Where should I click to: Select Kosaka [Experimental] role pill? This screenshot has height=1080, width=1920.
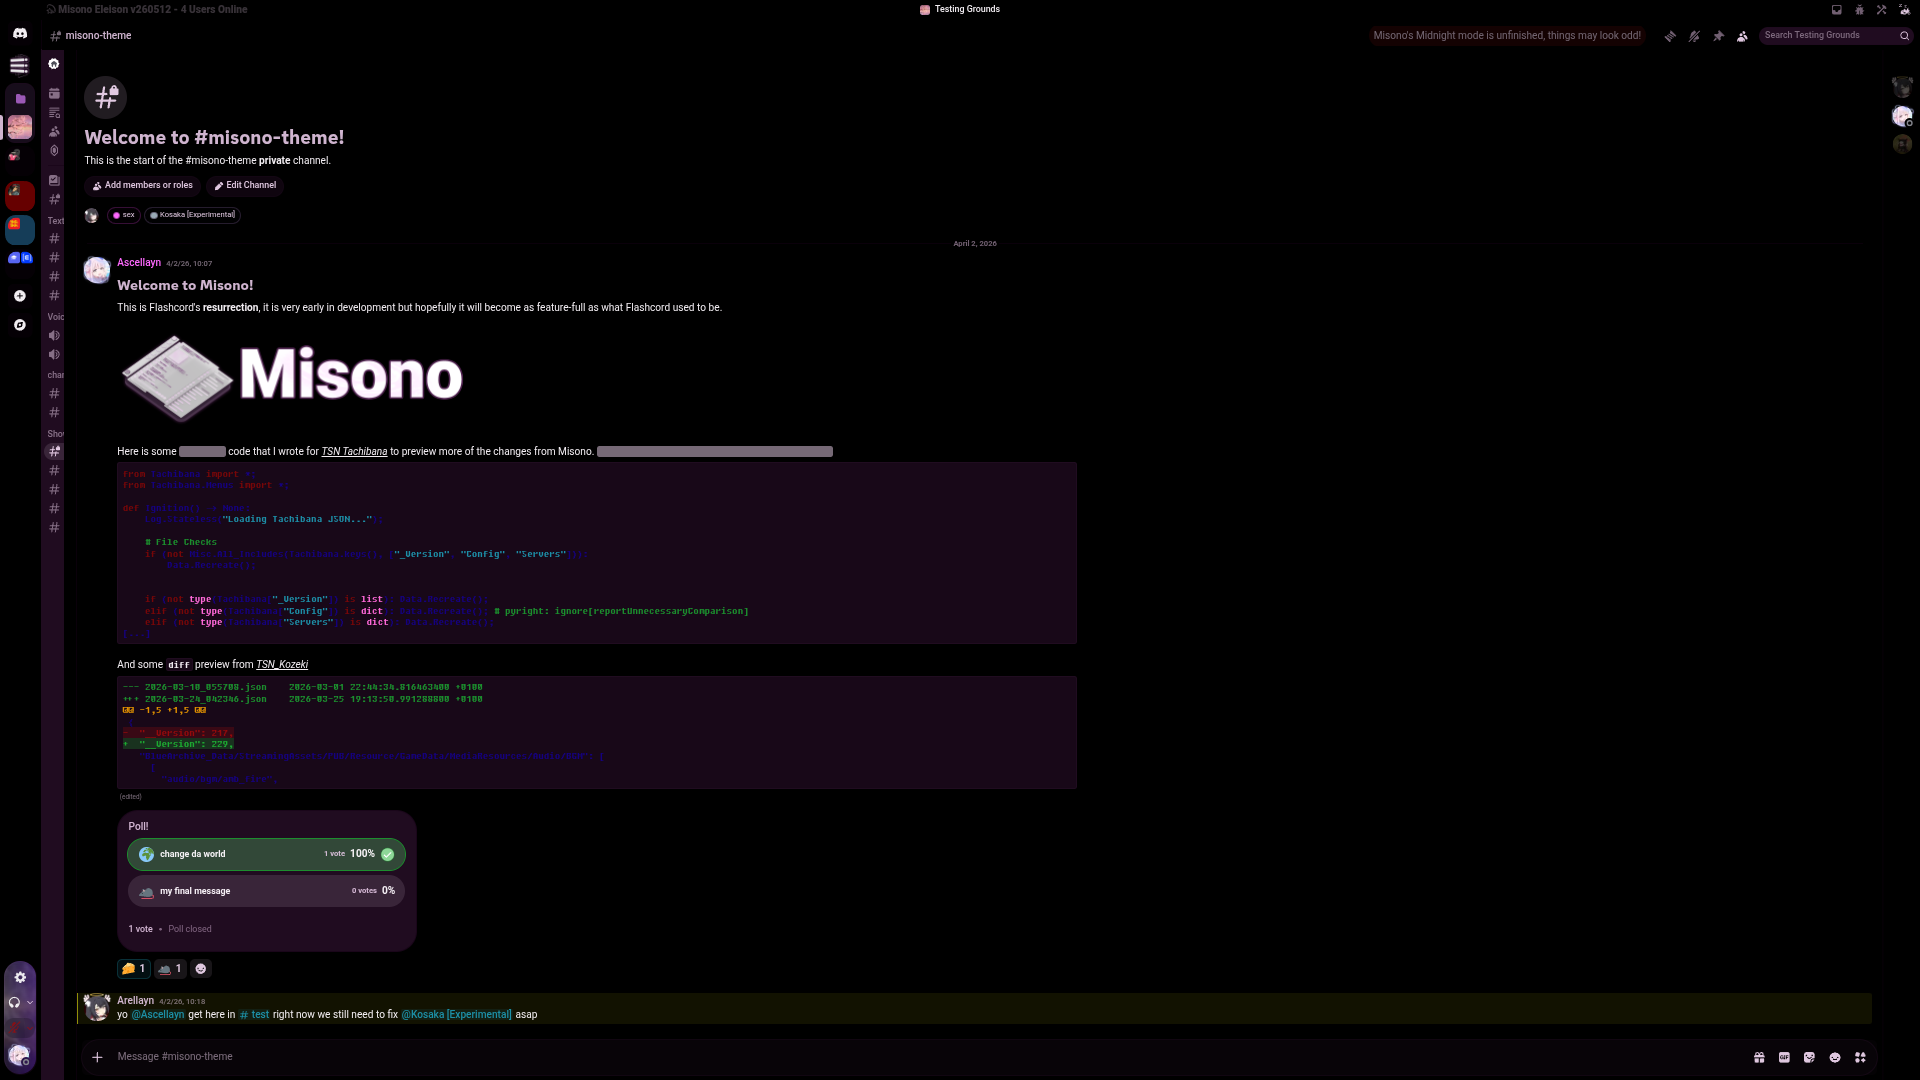point(193,215)
